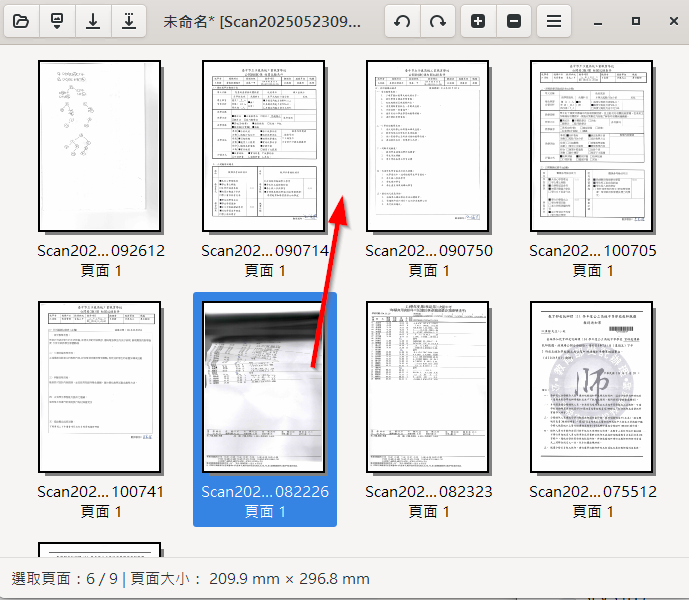Maximize the application window
689x600 pixels.
pyautogui.click(x=636, y=21)
